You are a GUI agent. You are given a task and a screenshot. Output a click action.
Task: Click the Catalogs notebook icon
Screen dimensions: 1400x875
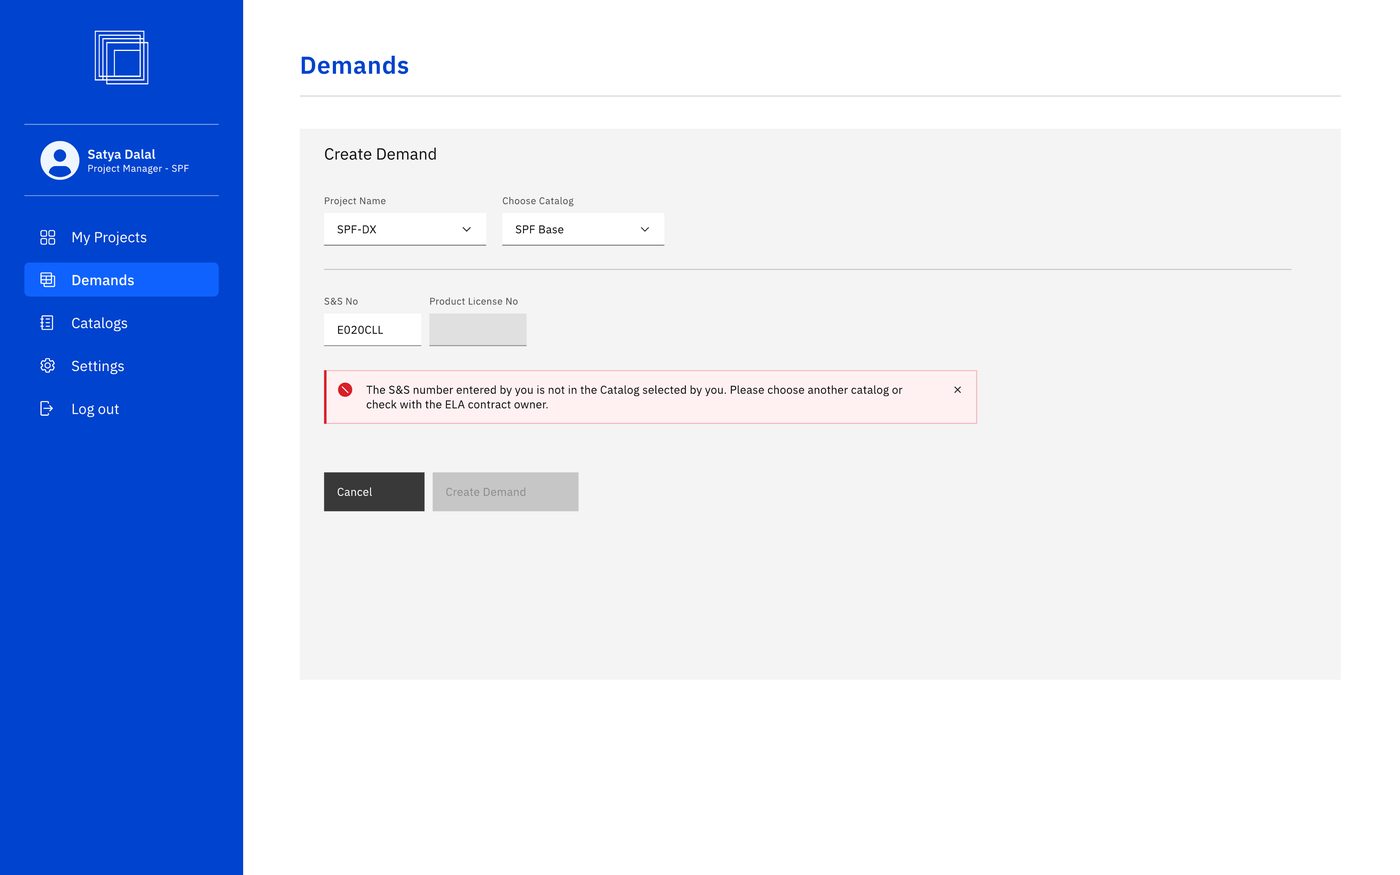[x=47, y=323]
